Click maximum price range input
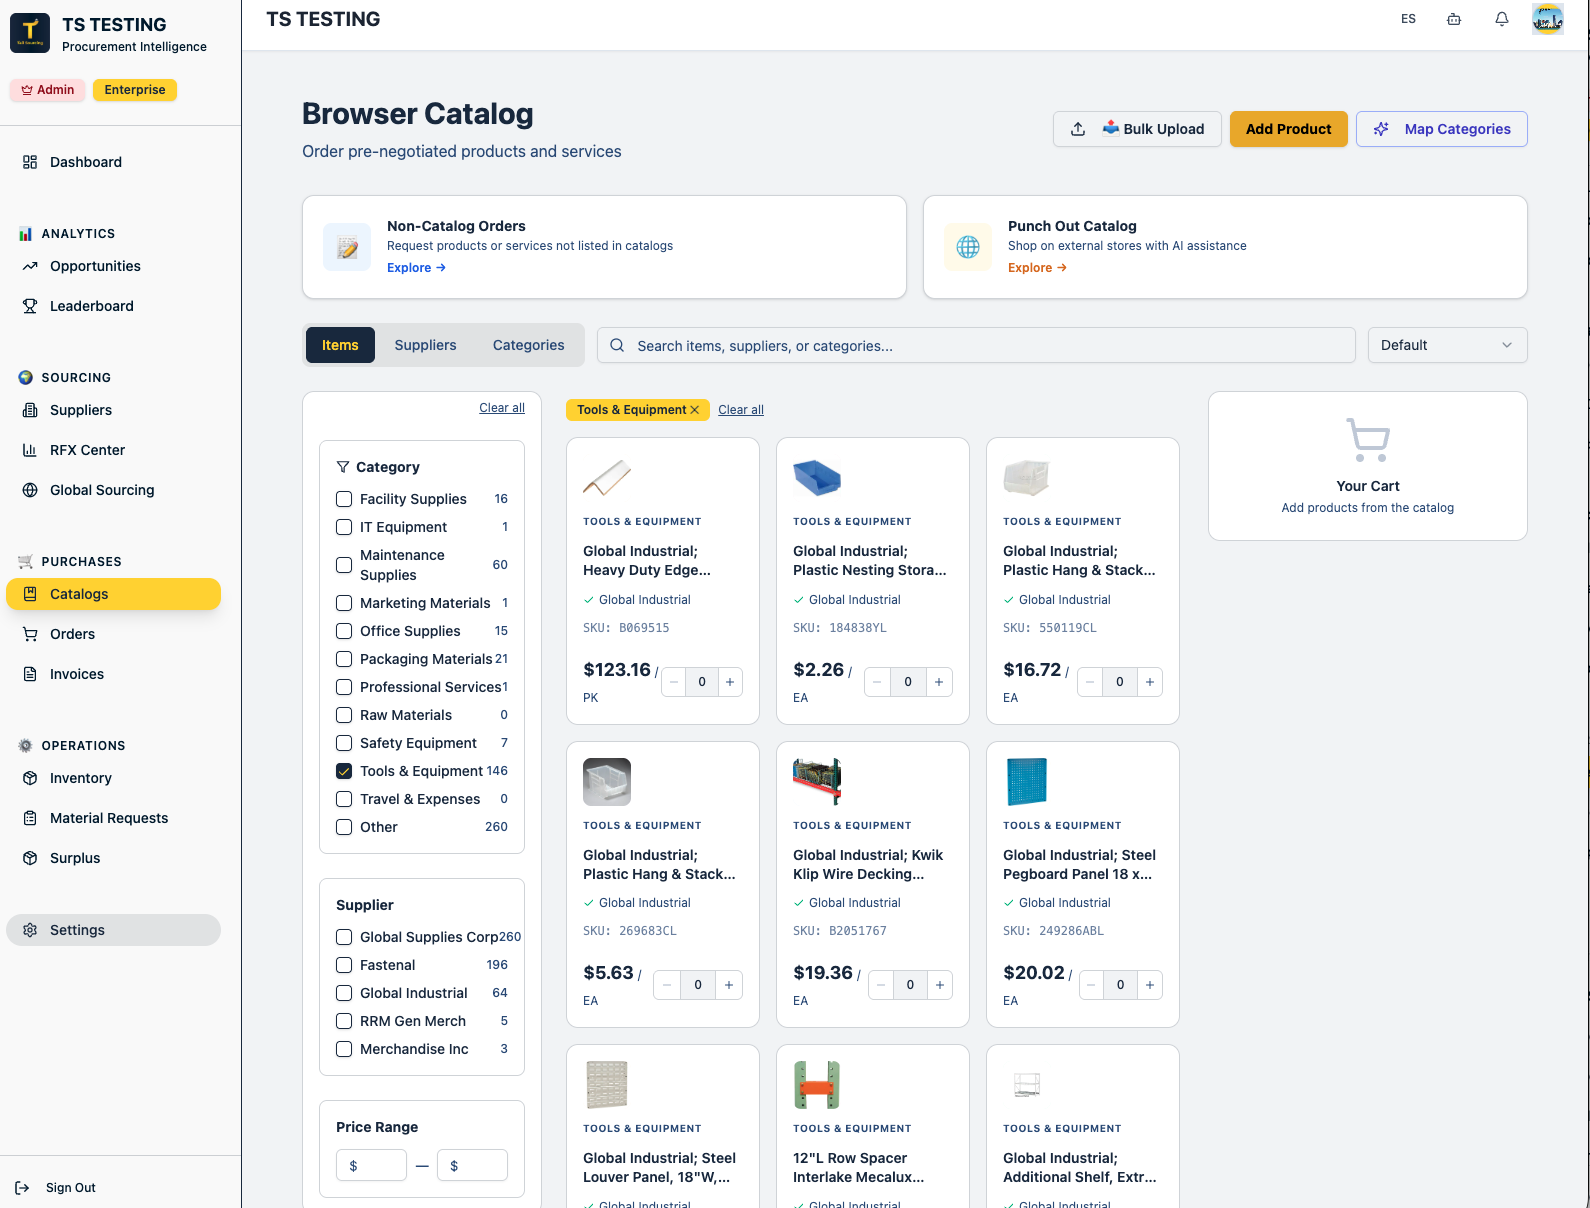 [x=472, y=1165]
